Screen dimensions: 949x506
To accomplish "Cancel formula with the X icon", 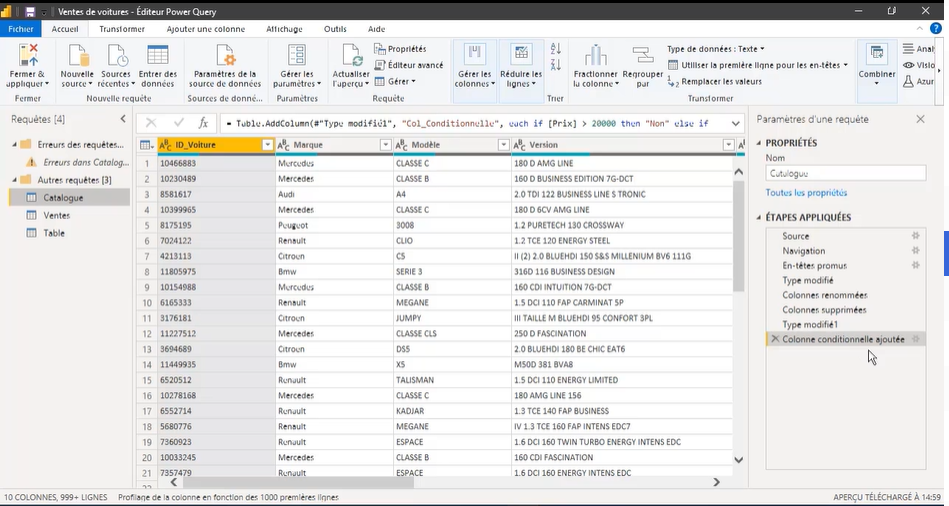I will pyautogui.click(x=151, y=123).
